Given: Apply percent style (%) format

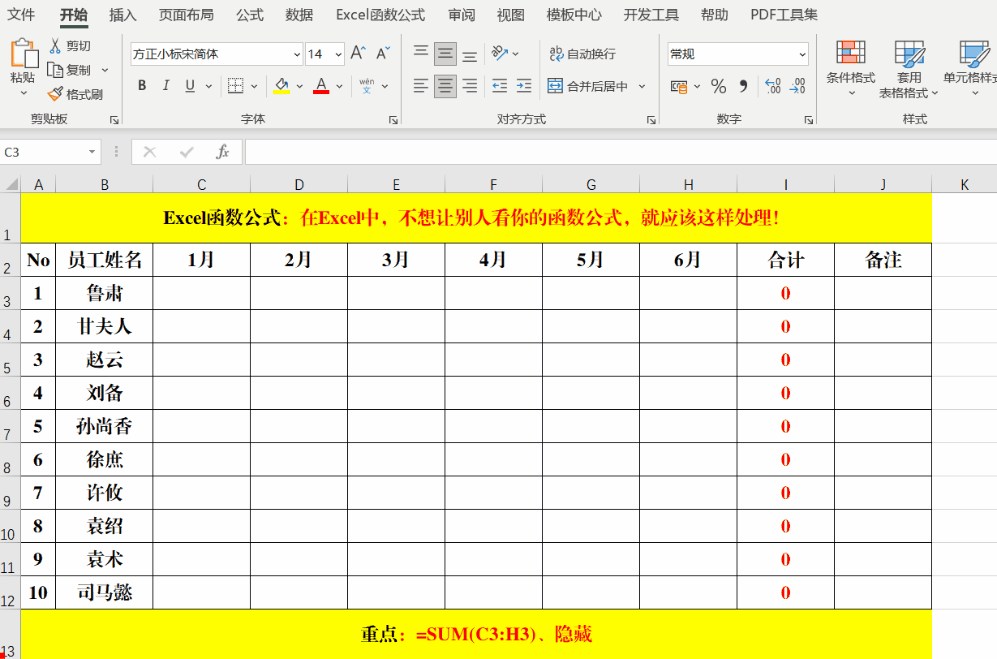Looking at the screenshot, I should pyautogui.click(x=719, y=86).
